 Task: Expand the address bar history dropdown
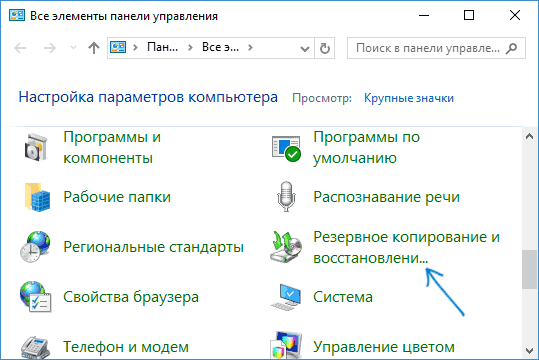(x=305, y=49)
